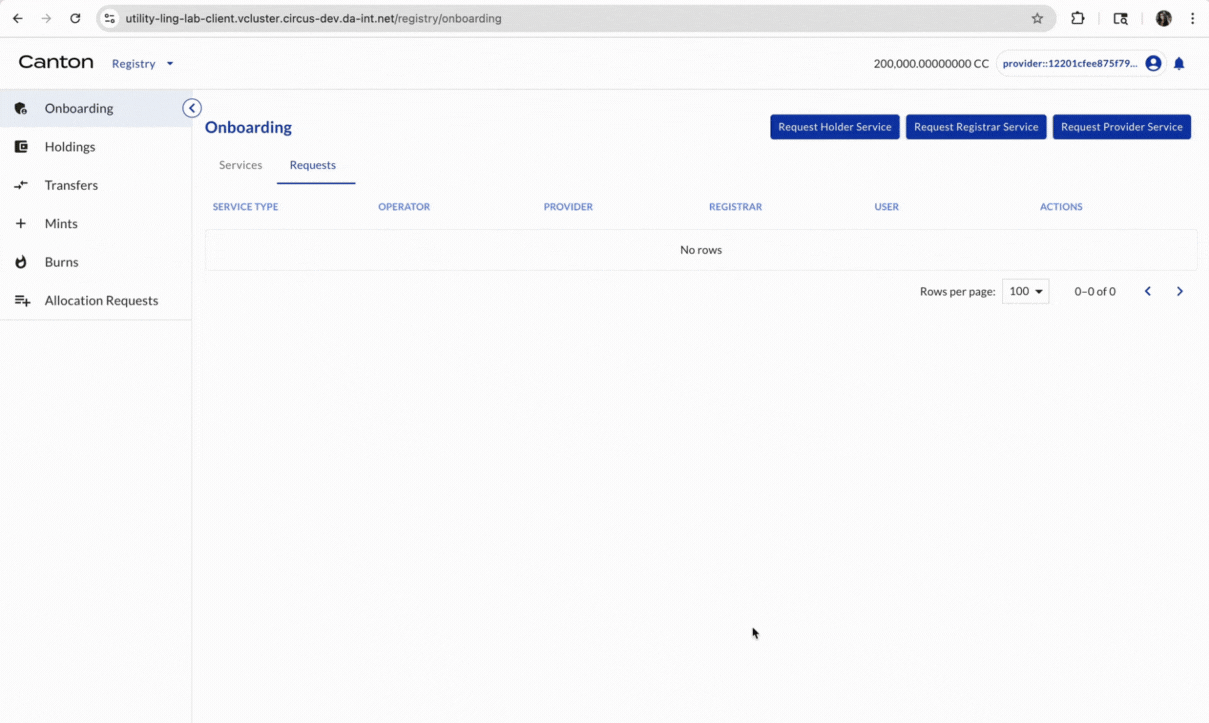The width and height of the screenshot is (1209, 723).
Task: Click the Transfers arrows icon
Action: 21,185
